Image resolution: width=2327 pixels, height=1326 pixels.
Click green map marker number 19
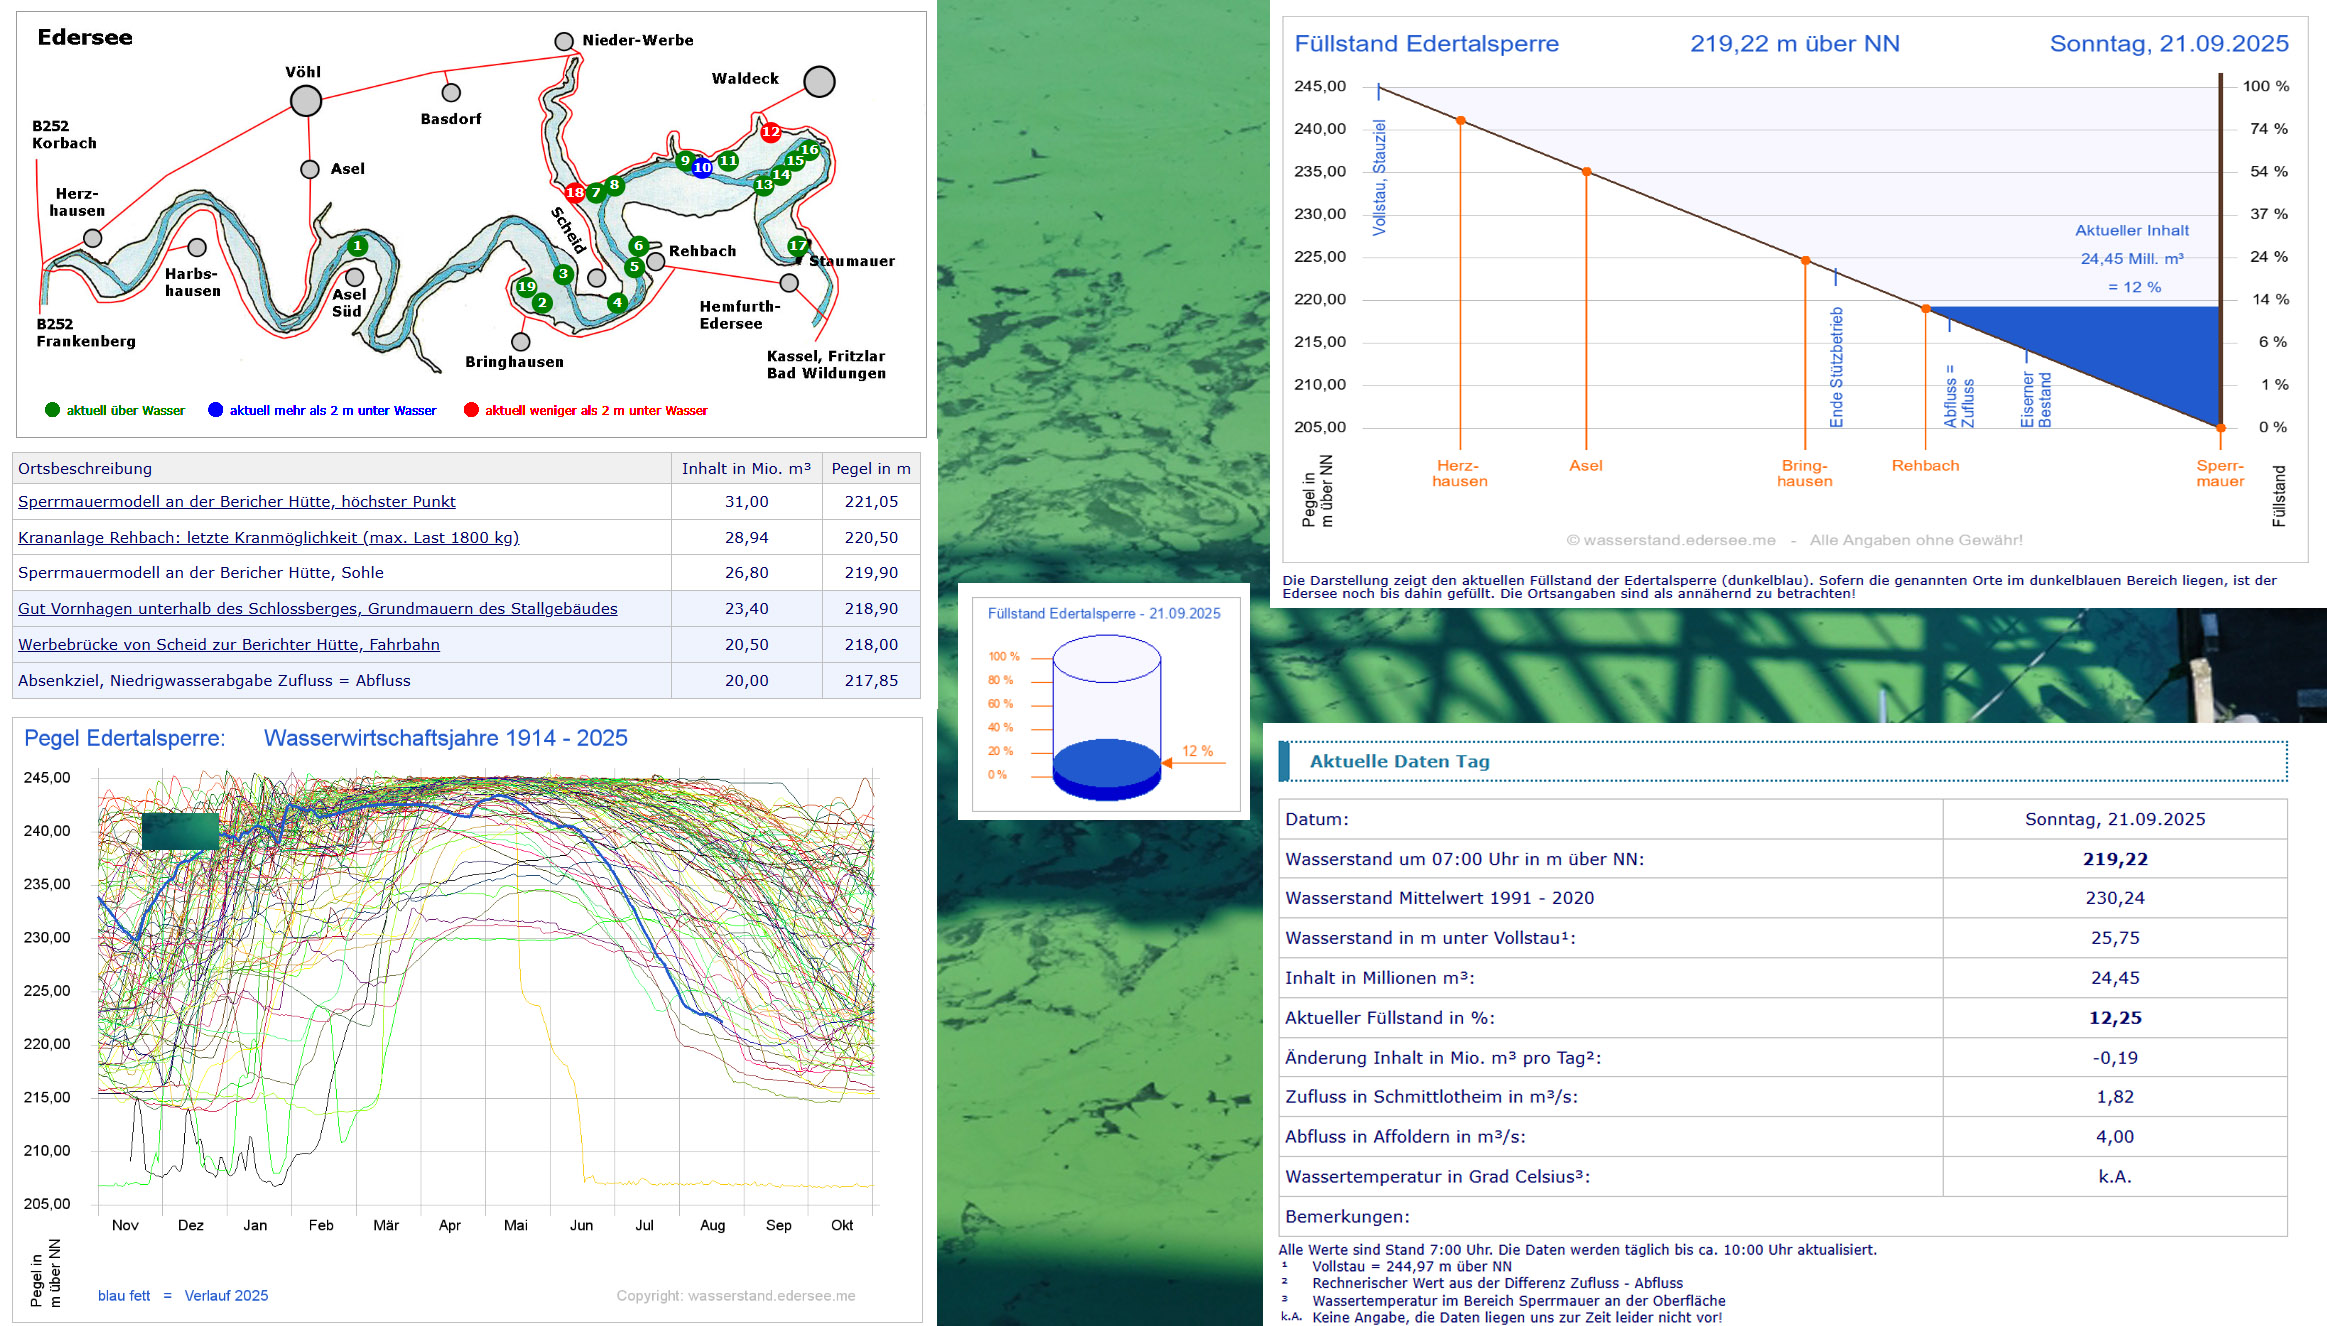pos(526,287)
